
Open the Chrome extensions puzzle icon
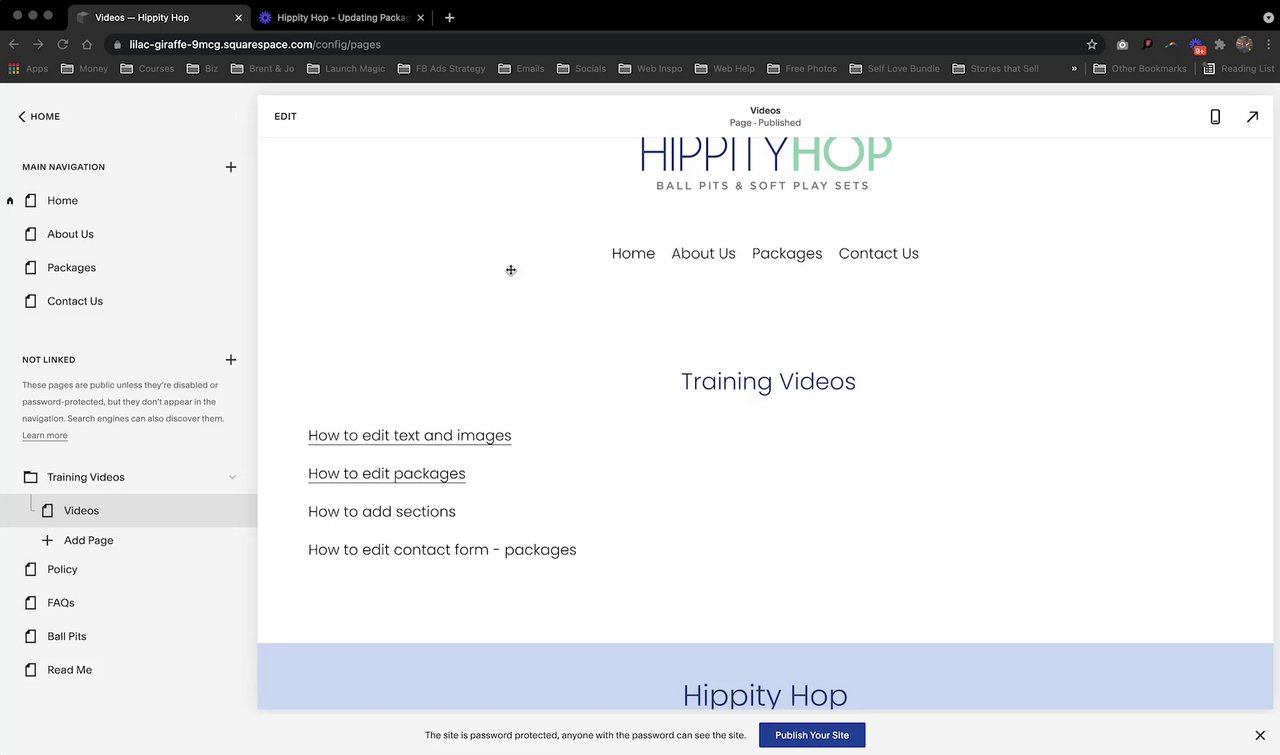click(x=1220, y=44)
